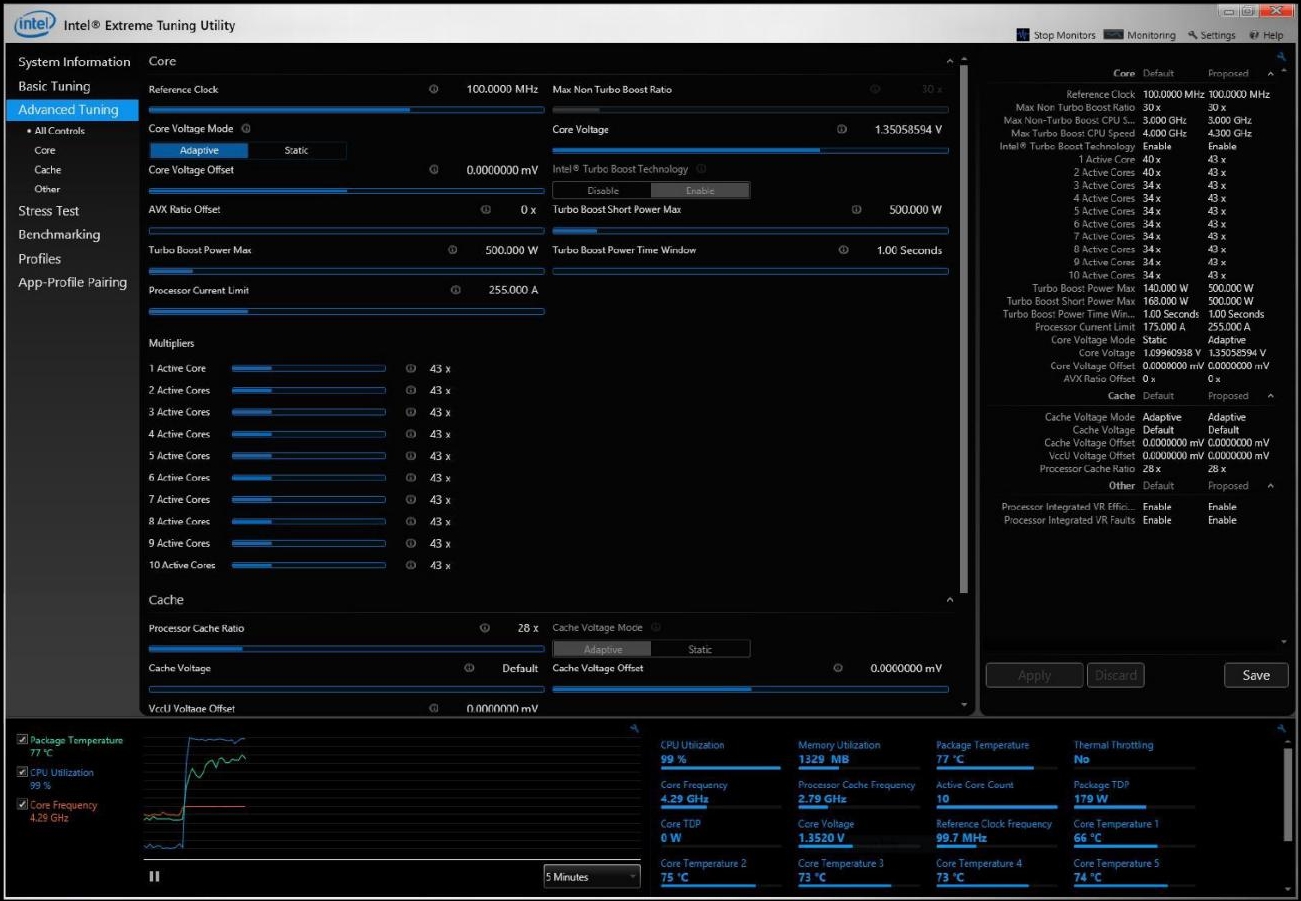The width and height of the screenshot is (1301, 901).
Task: Click the info icon next to Reference Clock
Action: [434, 89]
